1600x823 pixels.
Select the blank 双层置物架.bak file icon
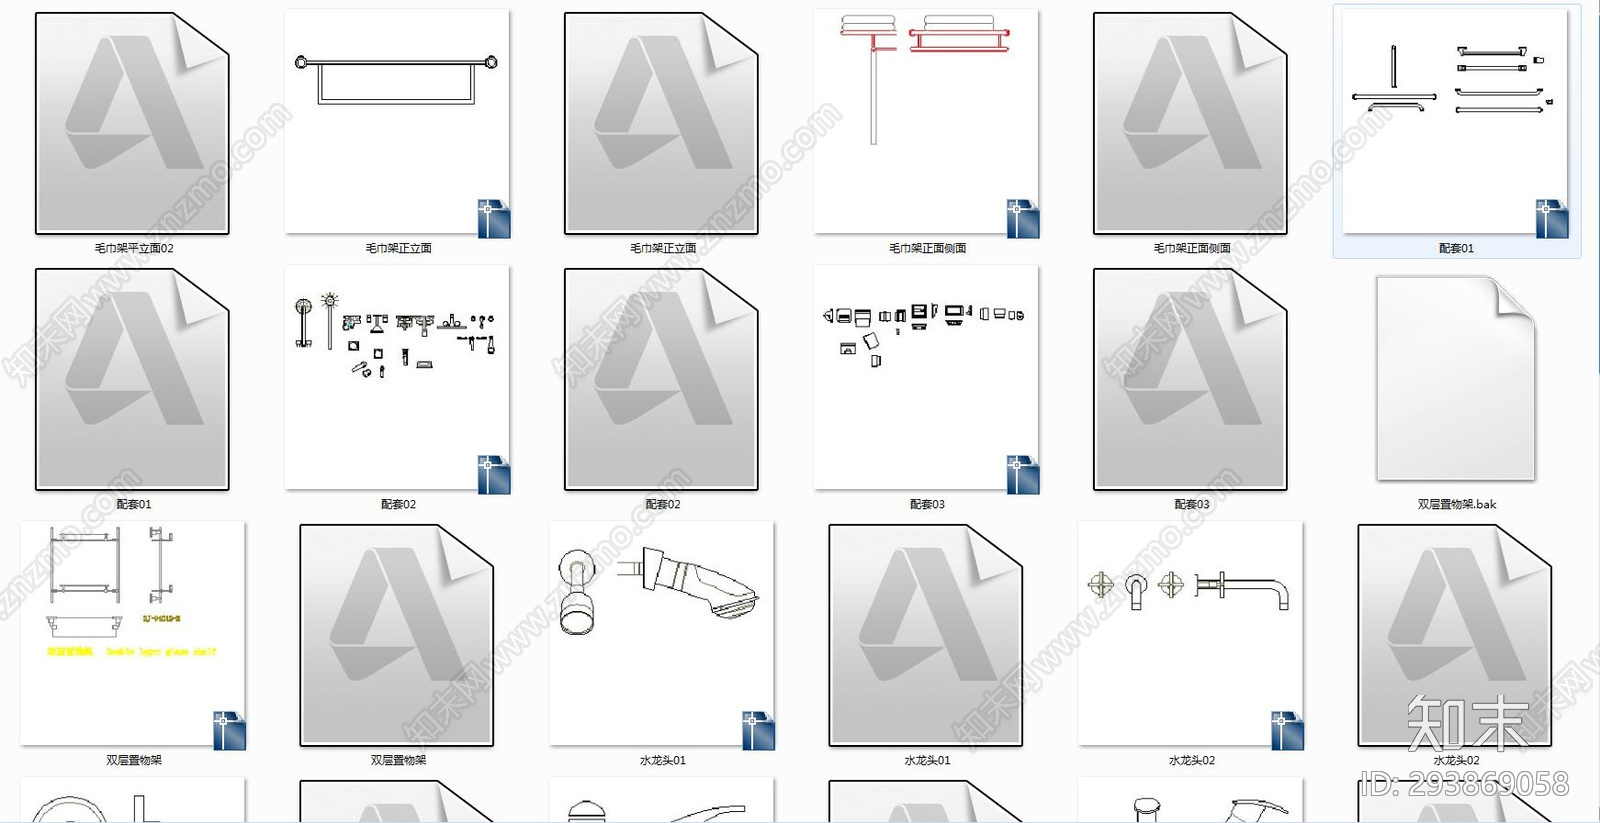[1455, 379]
